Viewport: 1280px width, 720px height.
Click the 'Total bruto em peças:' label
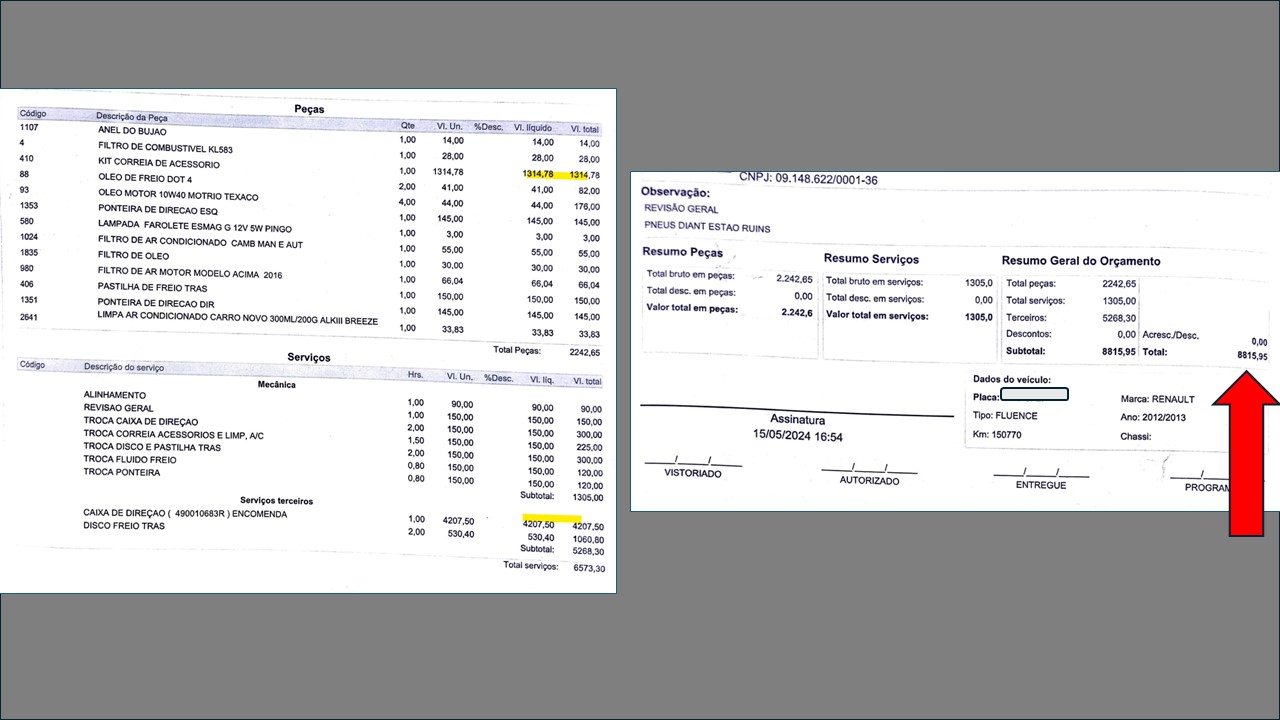coord(691,274)
